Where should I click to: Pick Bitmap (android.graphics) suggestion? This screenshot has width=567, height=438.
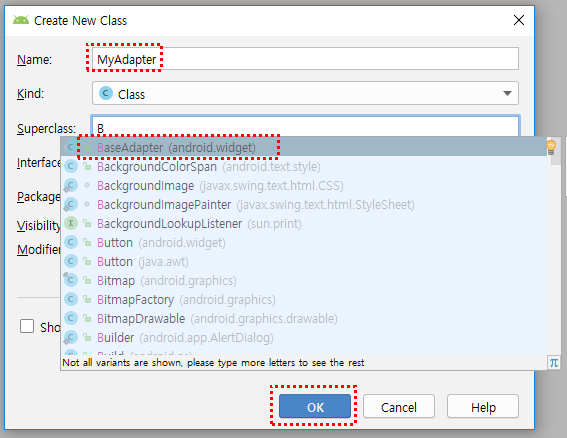coord(304,281)
